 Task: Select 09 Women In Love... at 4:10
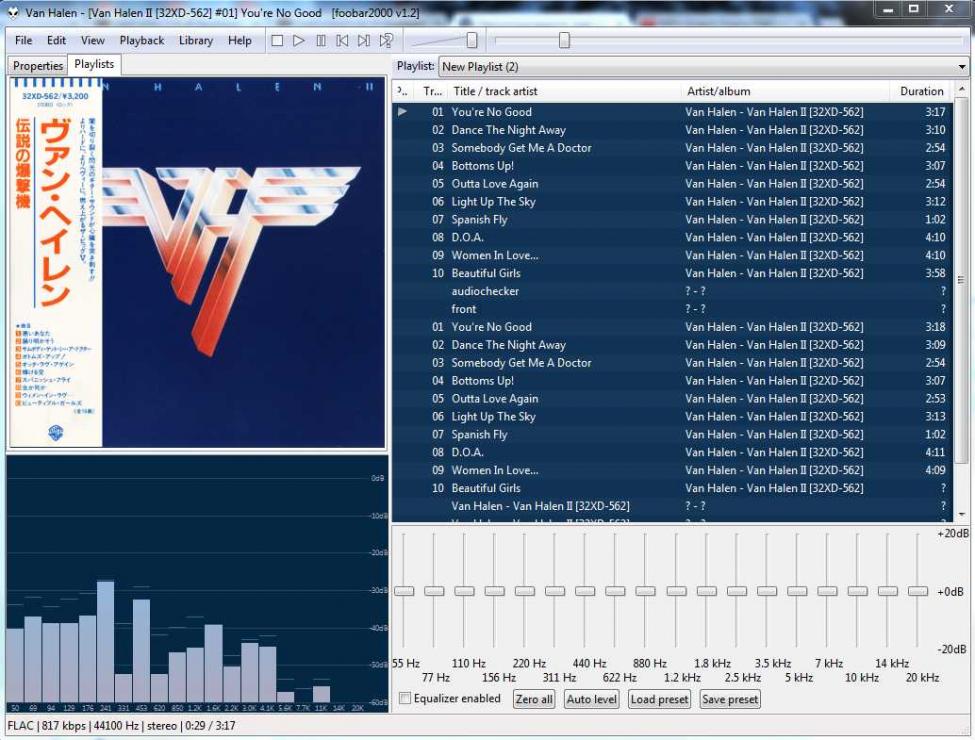pos(672,256)
